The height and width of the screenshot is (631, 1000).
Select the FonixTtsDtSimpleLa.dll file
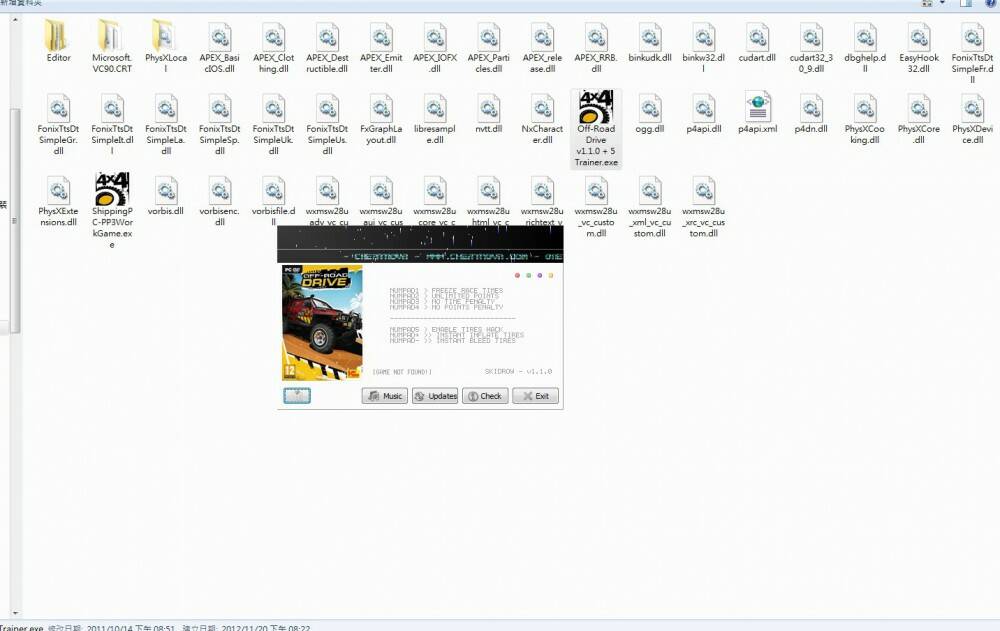coord(165,123)
